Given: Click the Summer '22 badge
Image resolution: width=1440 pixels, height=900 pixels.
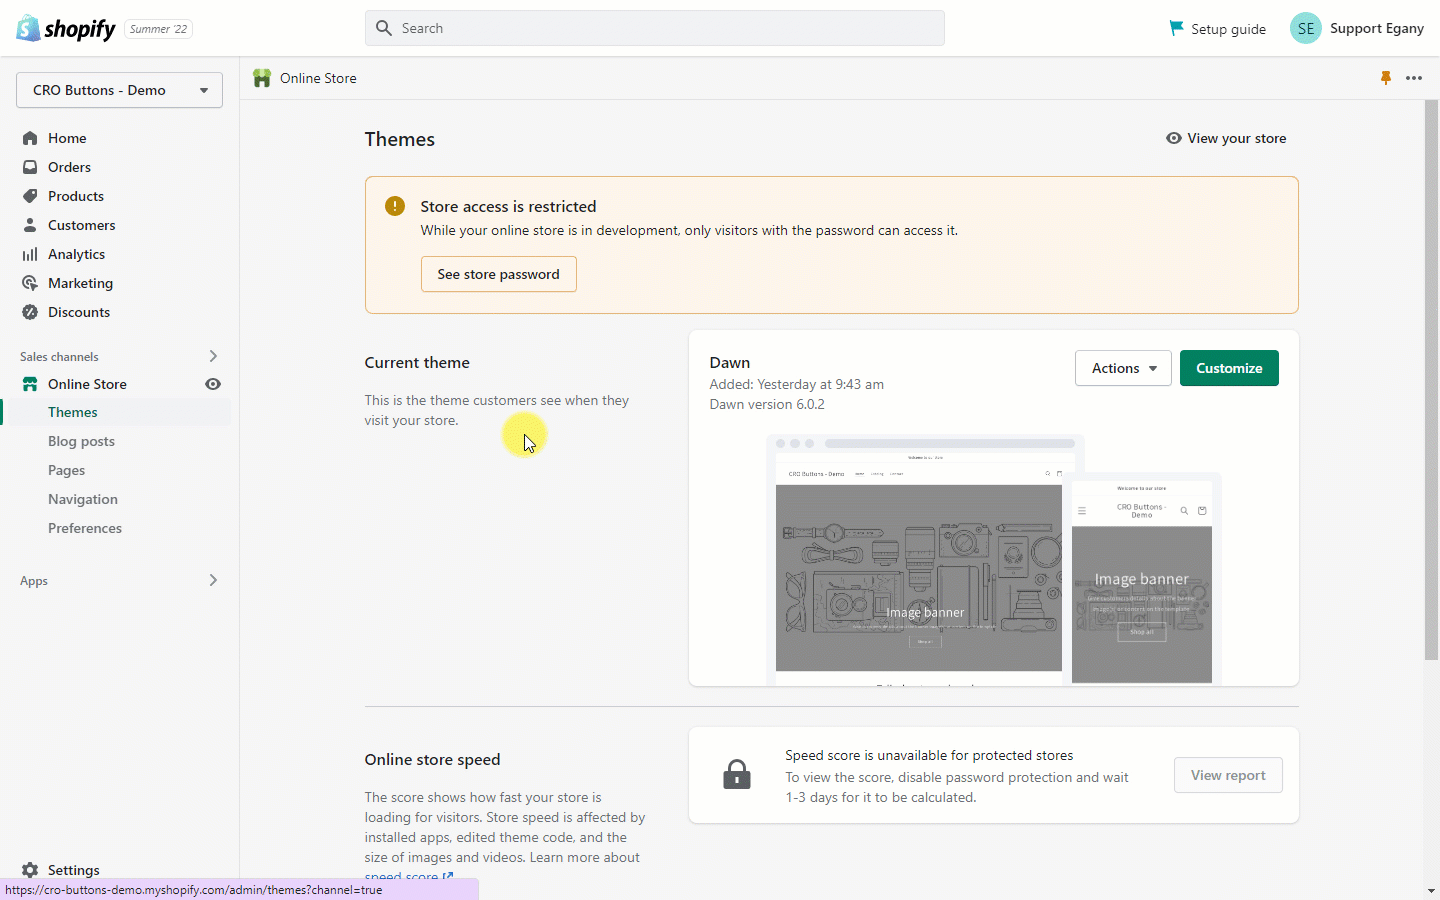Looking at the screenshot, I should pos(158,29).
